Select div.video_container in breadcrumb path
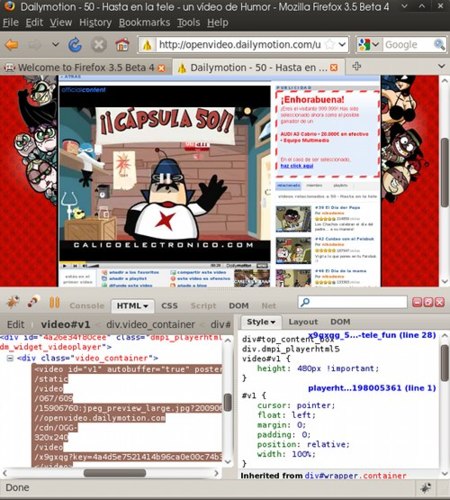The image size is (450, 500). [151, 324]
